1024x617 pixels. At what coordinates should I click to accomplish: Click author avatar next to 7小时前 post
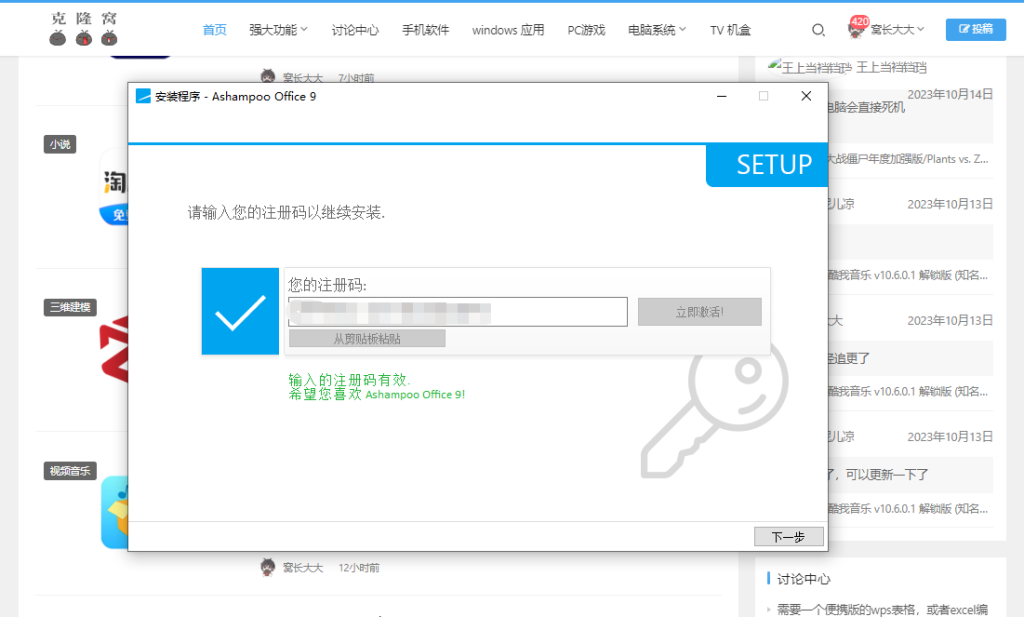click(x=268, y=77)
